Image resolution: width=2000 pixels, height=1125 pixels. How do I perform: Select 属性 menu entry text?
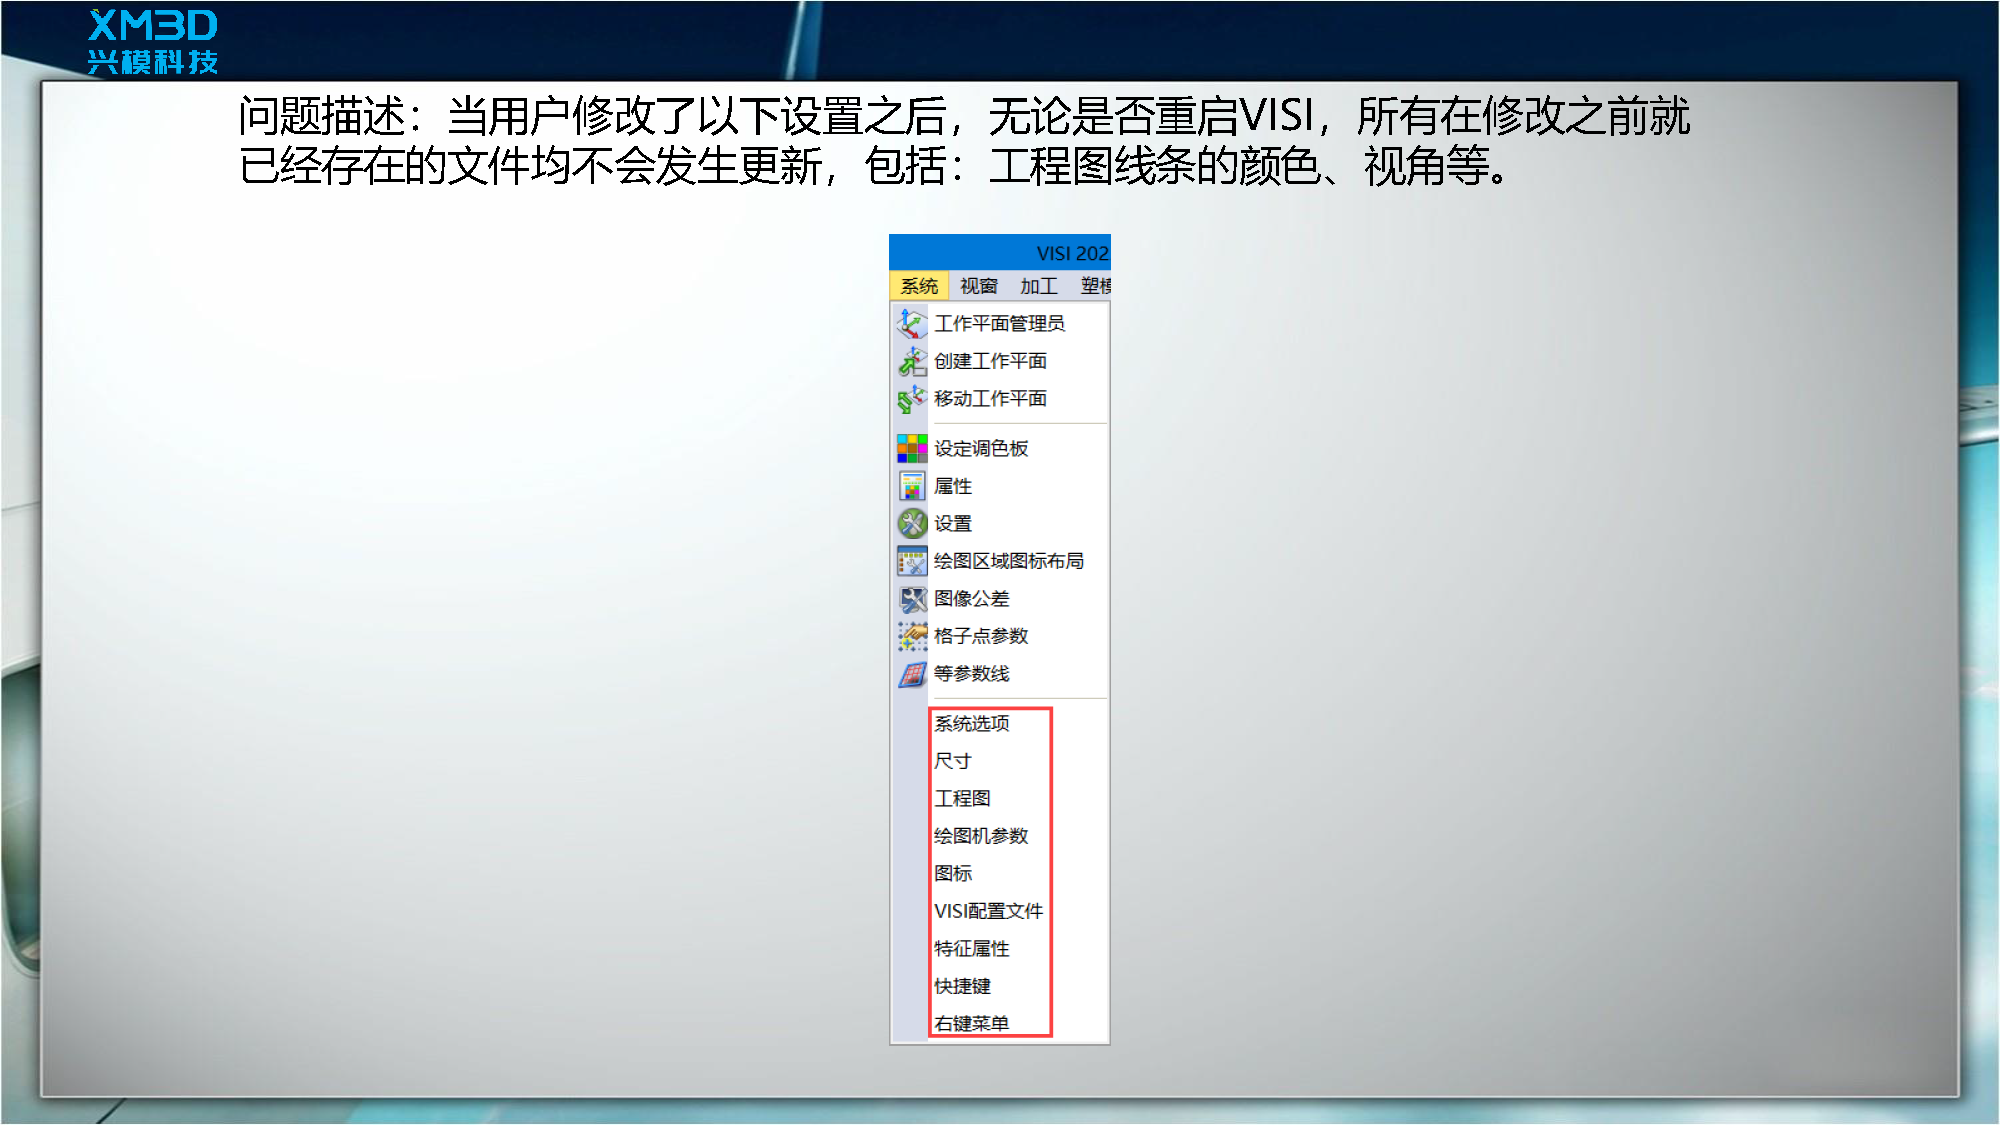pyautogui.click(x=953, y=486)
